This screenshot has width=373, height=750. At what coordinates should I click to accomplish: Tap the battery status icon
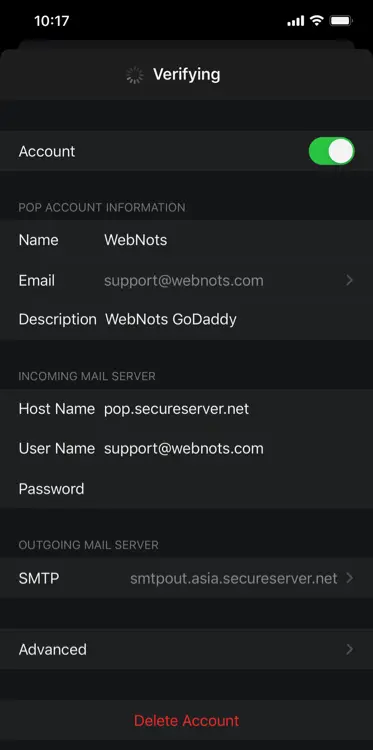341,21
